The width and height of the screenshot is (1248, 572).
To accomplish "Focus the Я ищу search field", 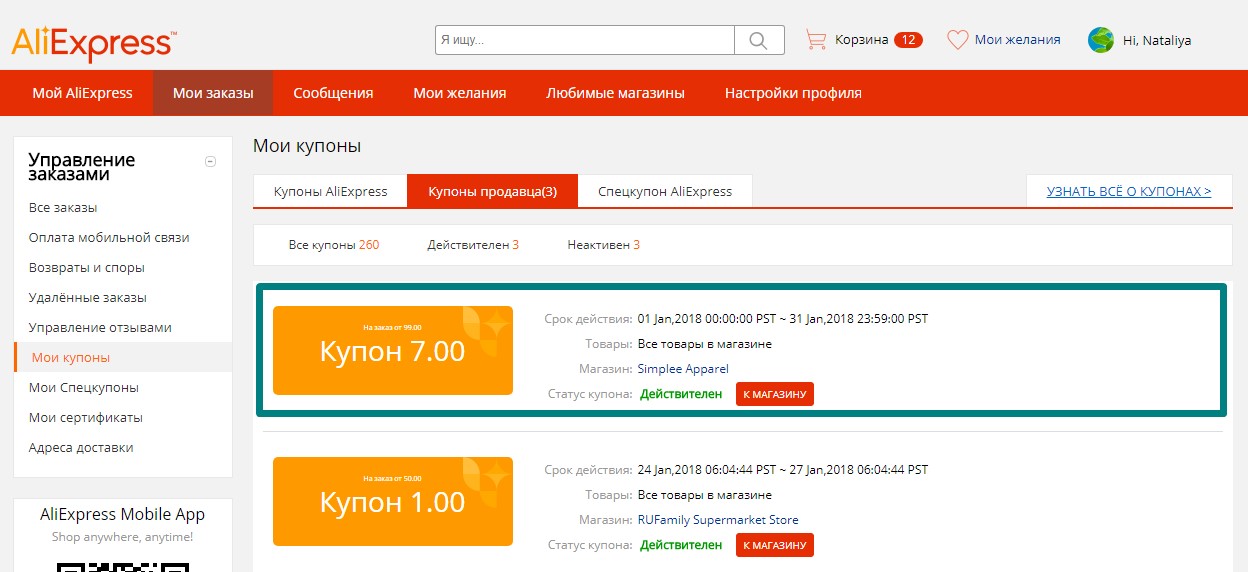I will [585, 40].
